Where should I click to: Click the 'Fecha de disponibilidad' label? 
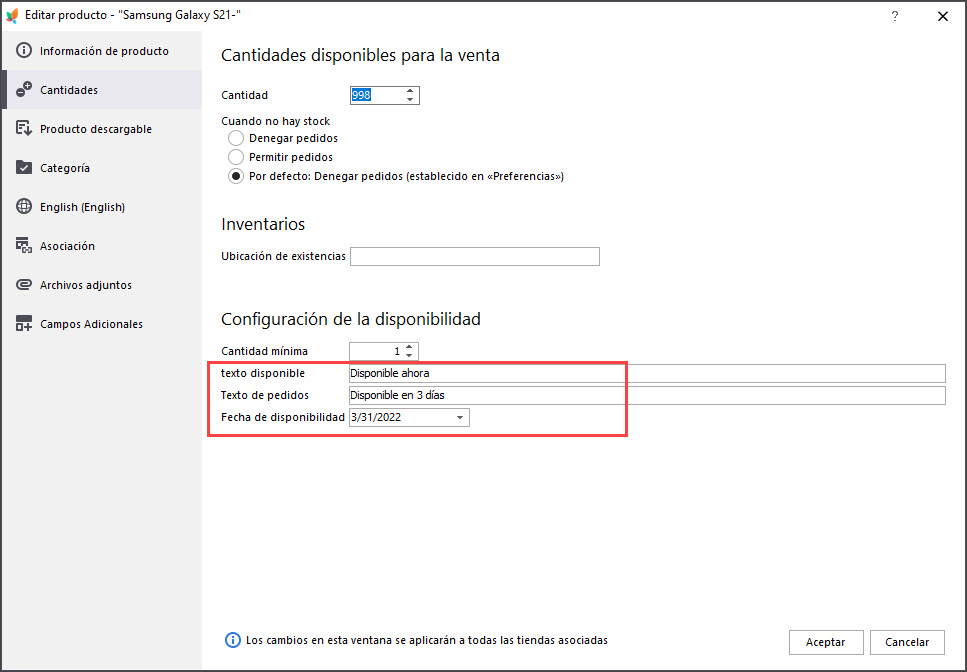tap(282, 417)
